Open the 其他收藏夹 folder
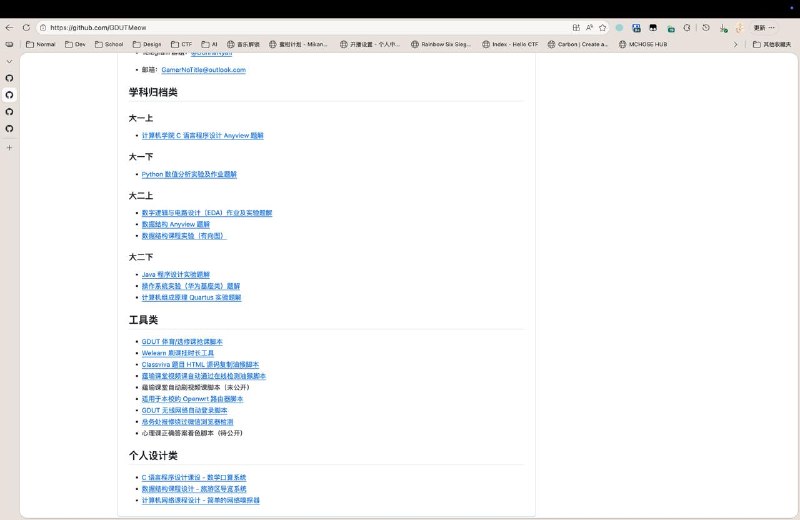 point(772,44)
